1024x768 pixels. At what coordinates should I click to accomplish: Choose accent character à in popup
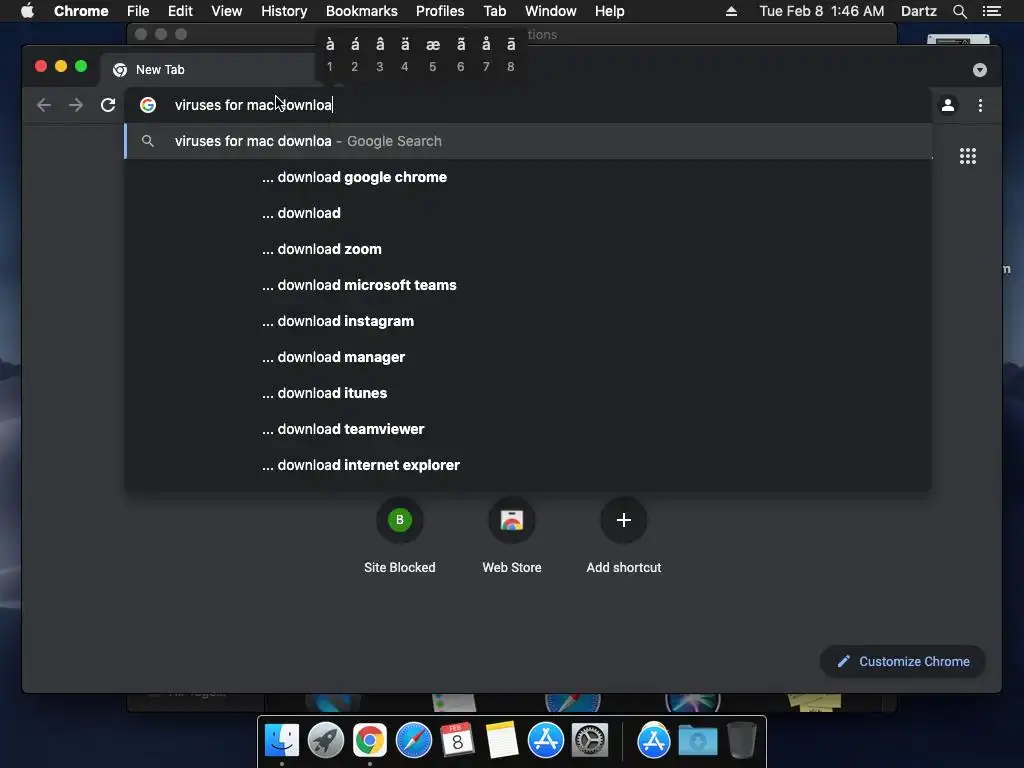click(330, 54)
